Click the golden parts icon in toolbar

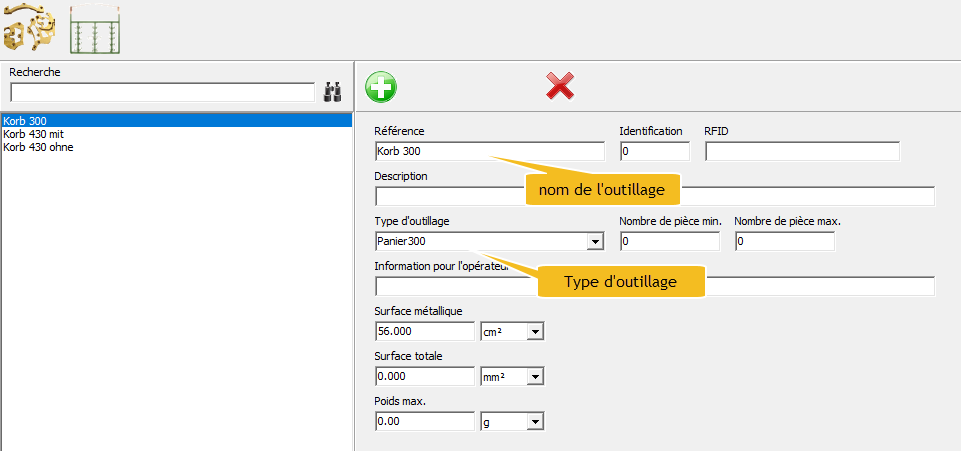pyautogui.click(x=29, y=30)
